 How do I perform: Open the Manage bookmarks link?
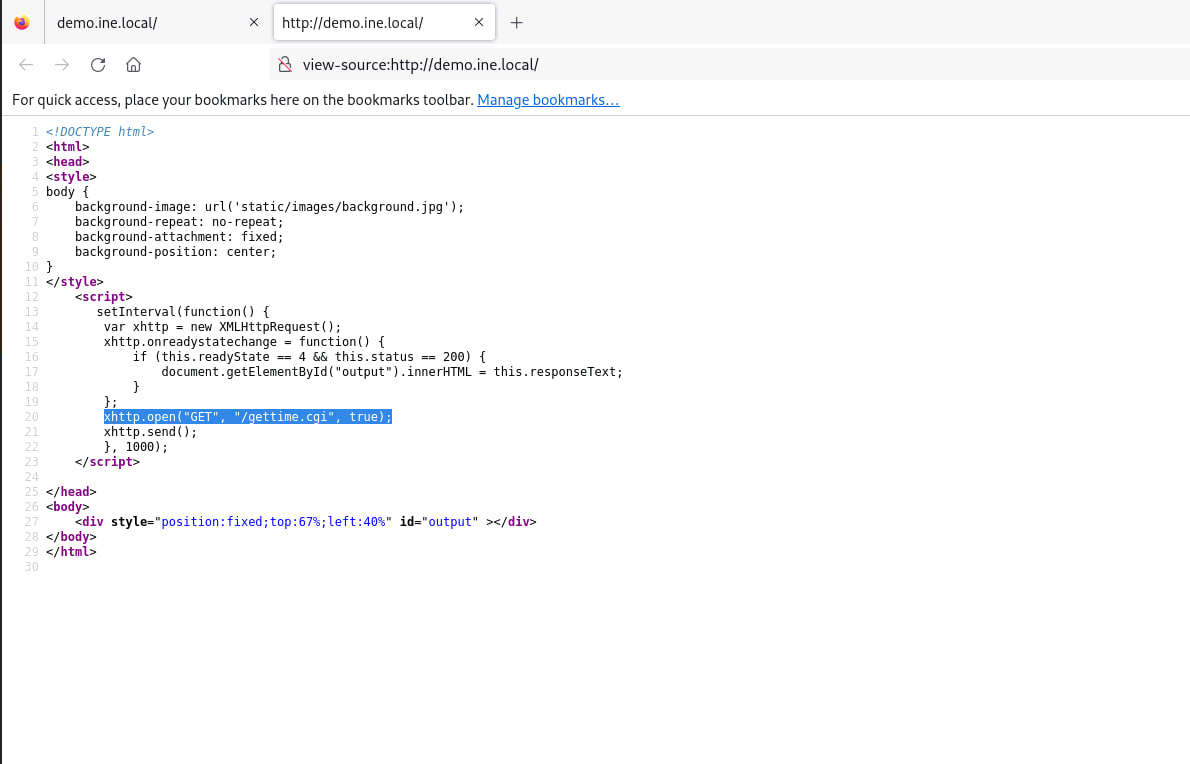pyautogui.click(x=548, y=100)
